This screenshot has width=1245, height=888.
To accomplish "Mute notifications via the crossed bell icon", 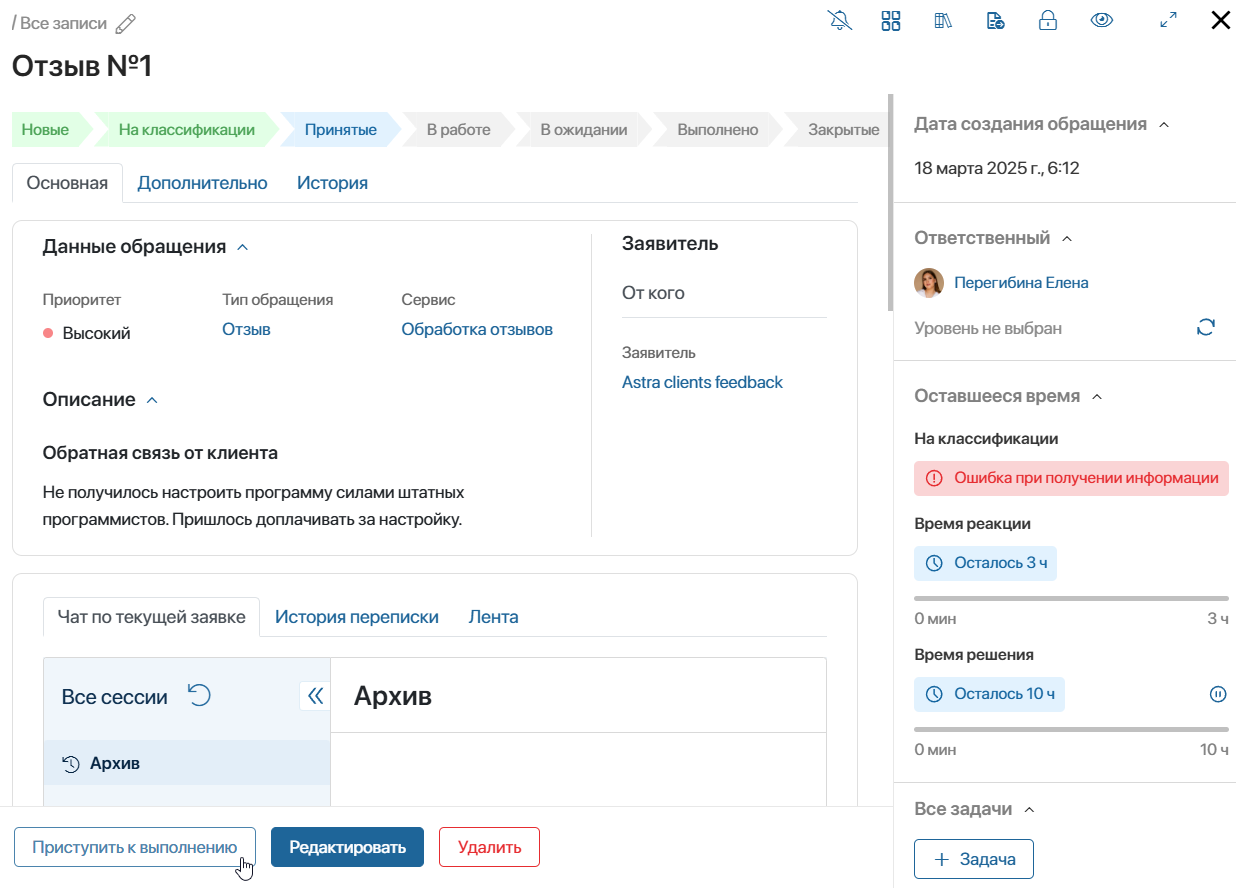I will point(840,20).
